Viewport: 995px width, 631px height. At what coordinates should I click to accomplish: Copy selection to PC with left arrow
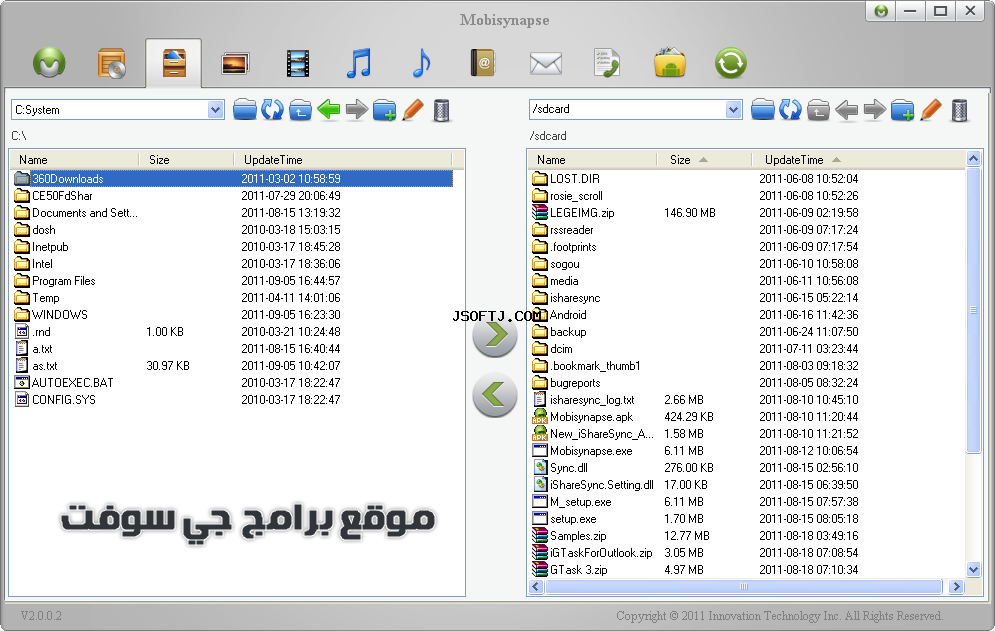tap(495, 395)
